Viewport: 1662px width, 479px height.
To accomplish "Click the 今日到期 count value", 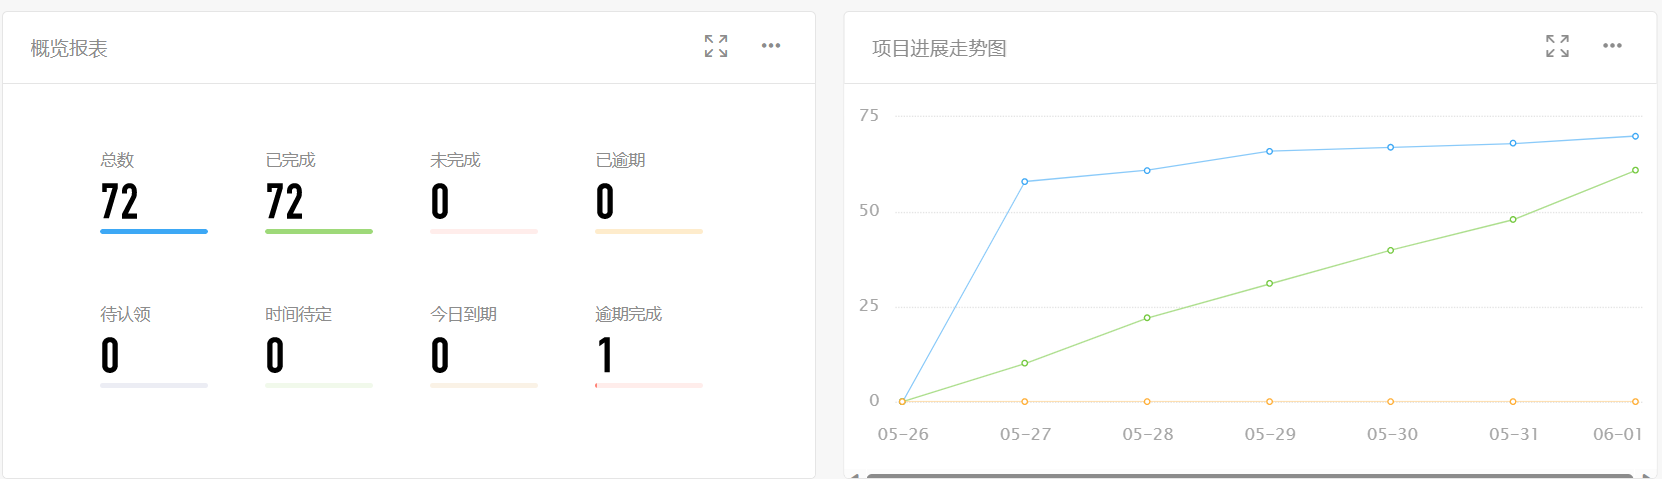I will coord(440,356).
